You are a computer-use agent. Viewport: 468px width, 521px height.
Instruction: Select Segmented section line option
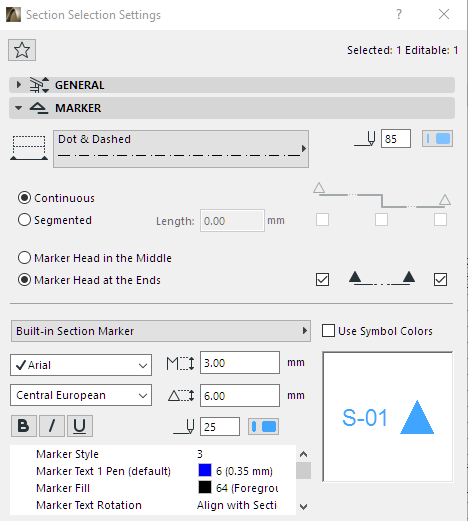(55, 220)
